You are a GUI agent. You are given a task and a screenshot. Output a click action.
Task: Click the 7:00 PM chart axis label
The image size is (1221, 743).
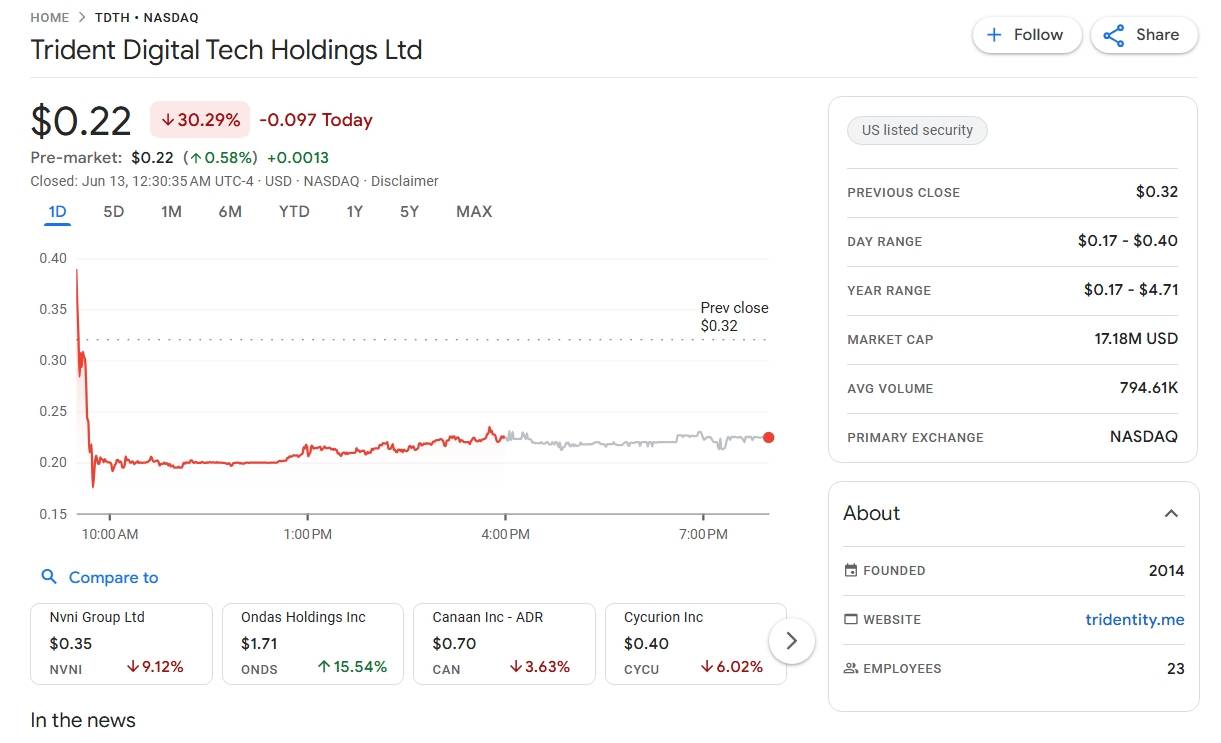(x=703, y=535)
